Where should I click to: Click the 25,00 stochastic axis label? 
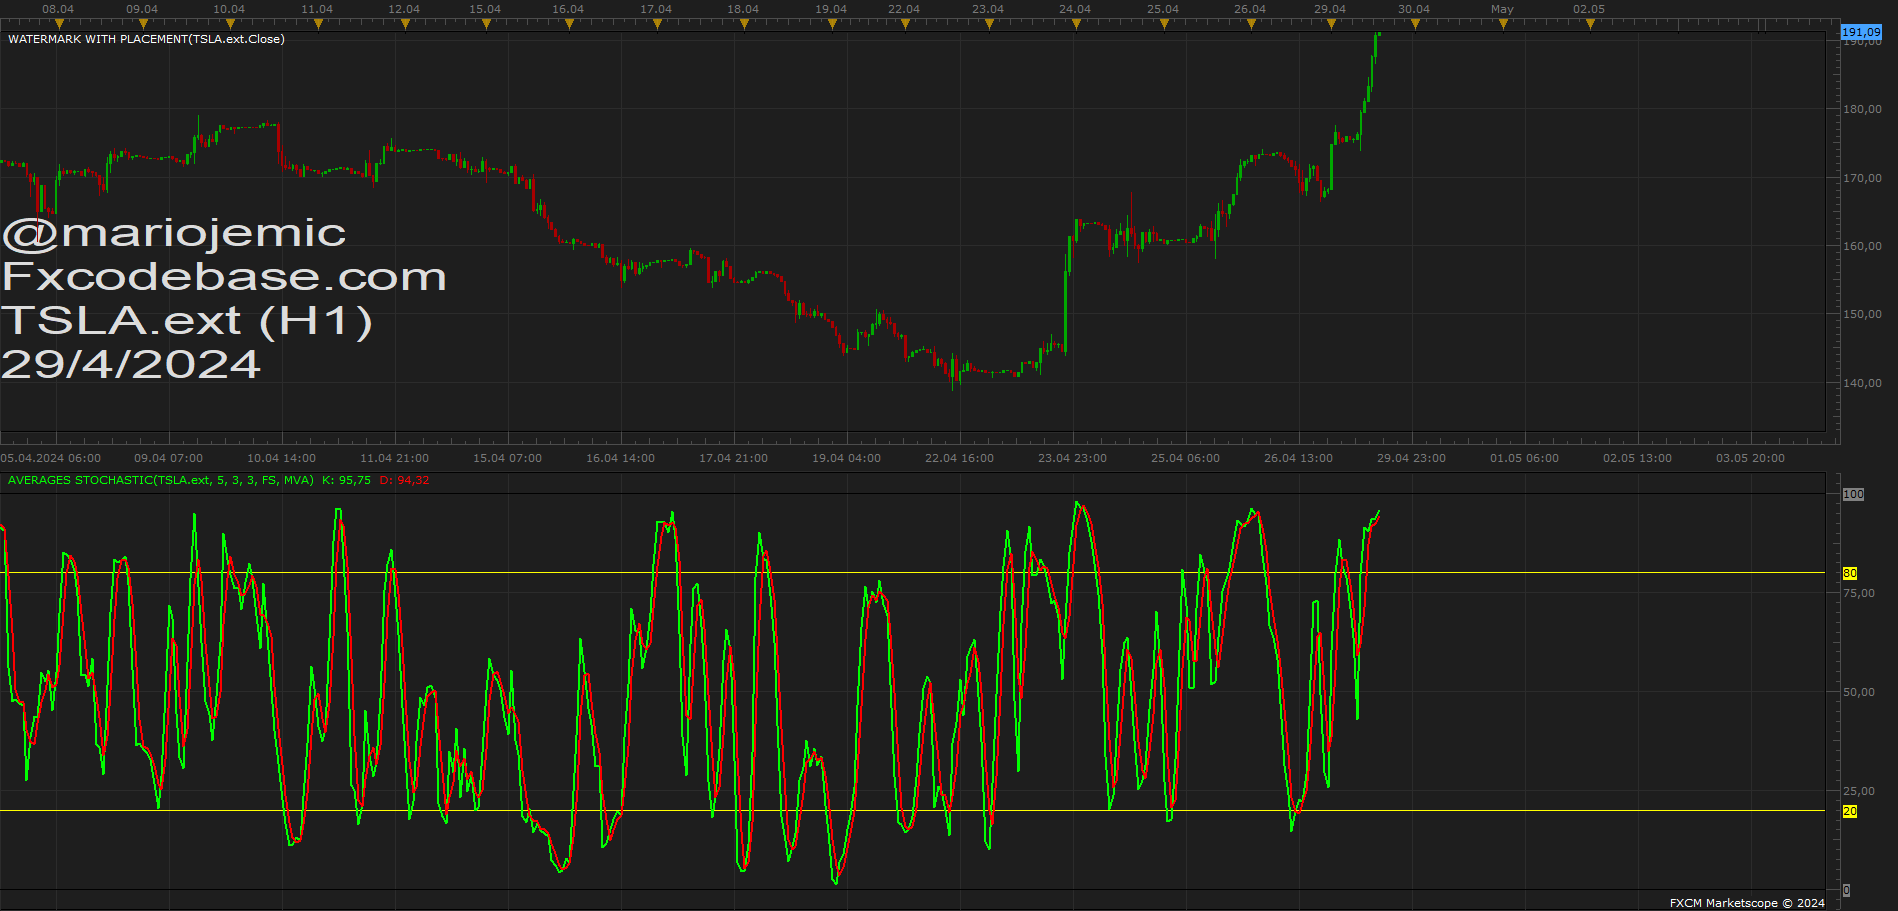(x=1859, y=791)
